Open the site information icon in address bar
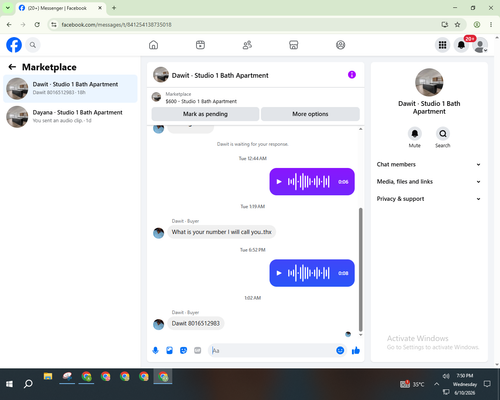Image resolution: width=500 pixels, height=400 pixels. pyautogui.click(x=54, y=25)
